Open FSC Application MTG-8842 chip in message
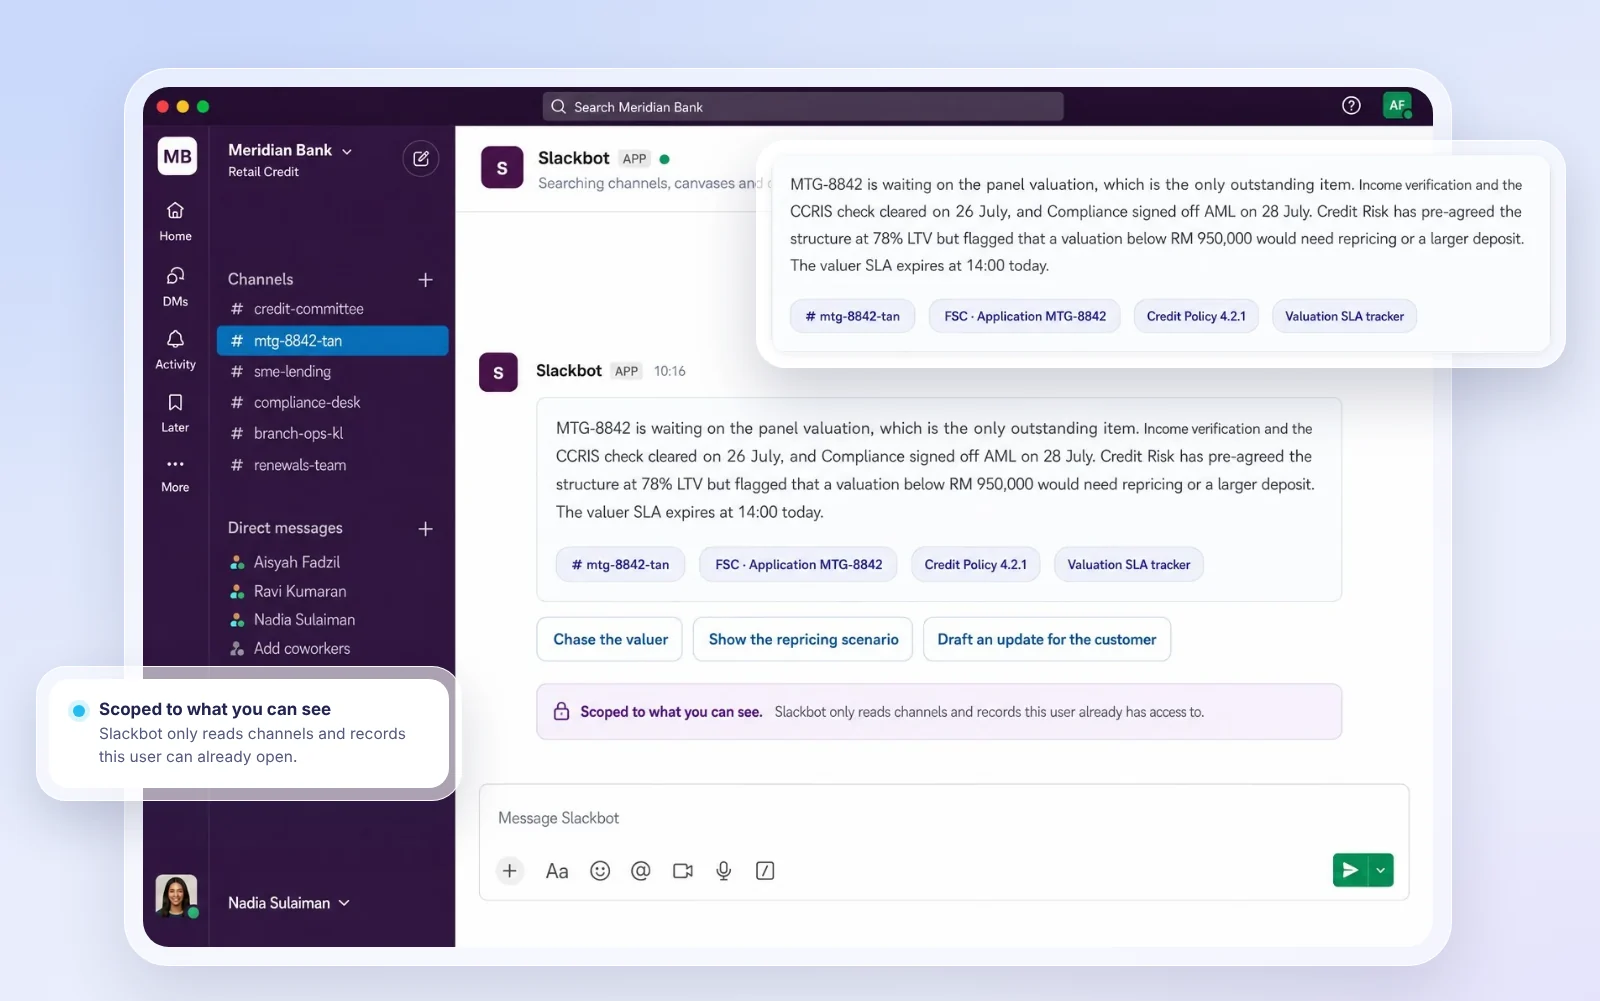 (x=798, y=564)
